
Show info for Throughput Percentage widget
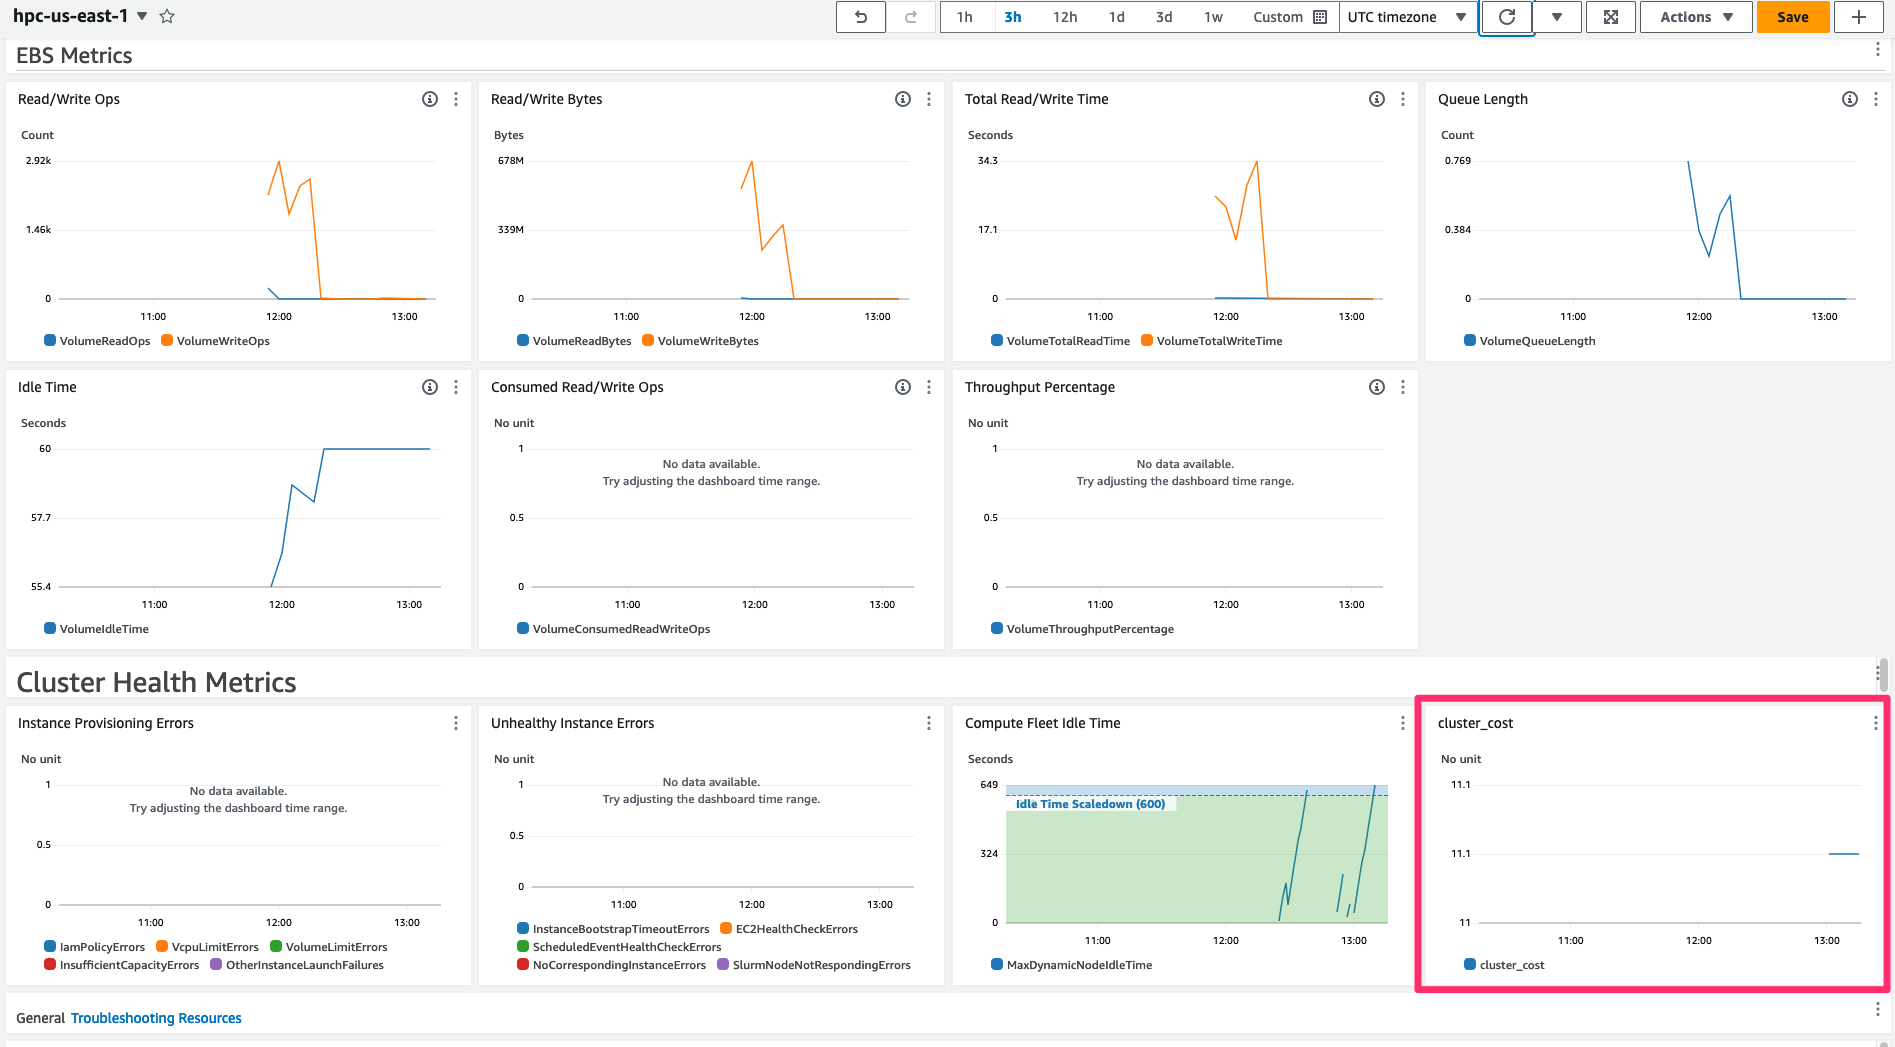point(1377,387)
